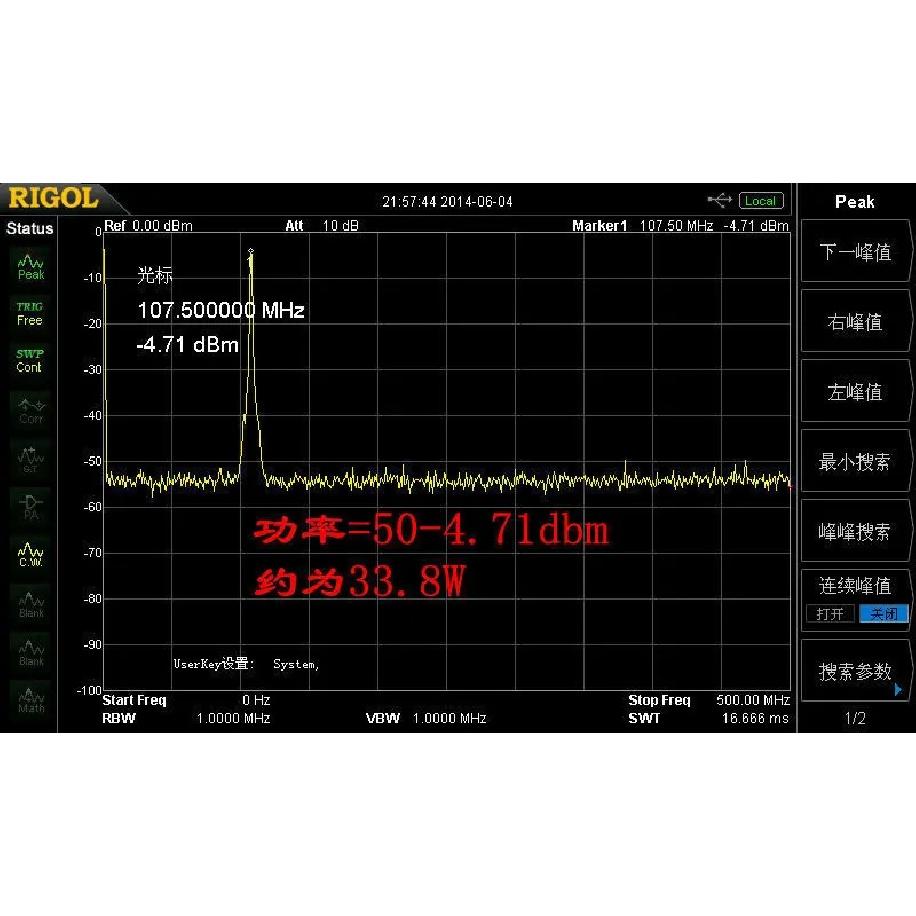Click the 连续峰值 continuous peak softkey label
This screenshot has height=916, width=916.
pyautogui.click(x=855, y=585)
